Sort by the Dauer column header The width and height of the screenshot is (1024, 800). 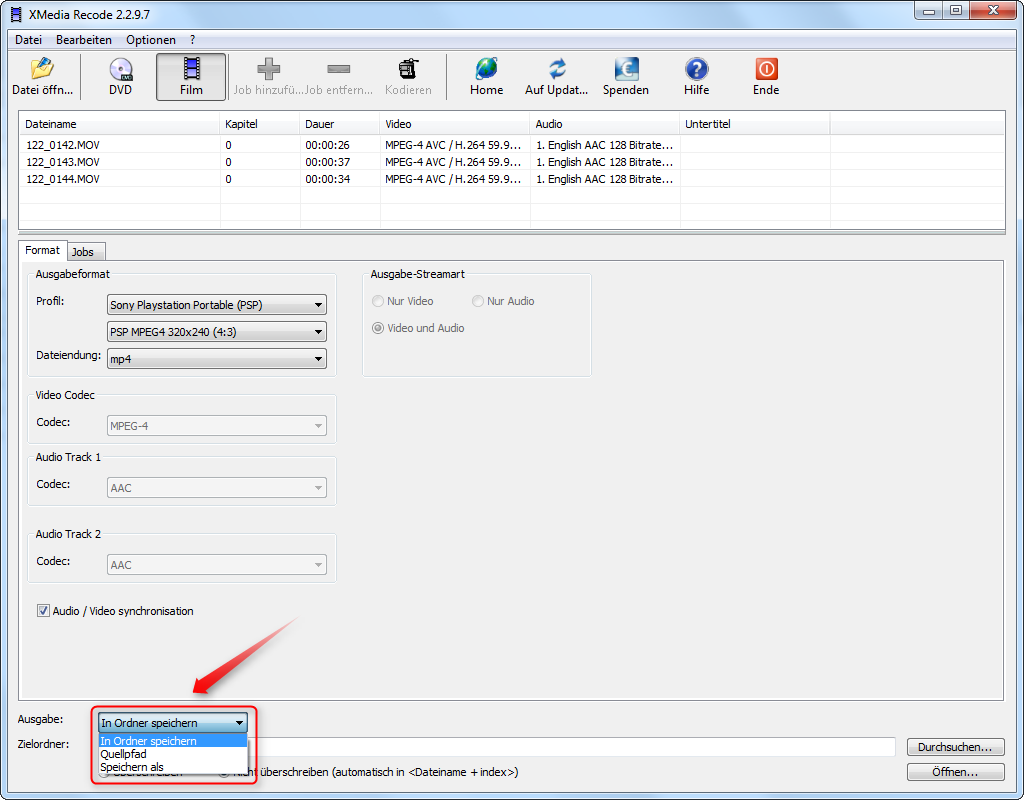339,124
